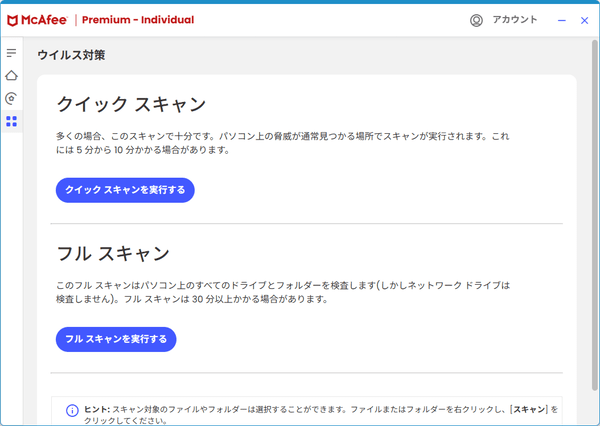Open the アカウント menu label
Viewport: 600px width, 426px height.
515,20
